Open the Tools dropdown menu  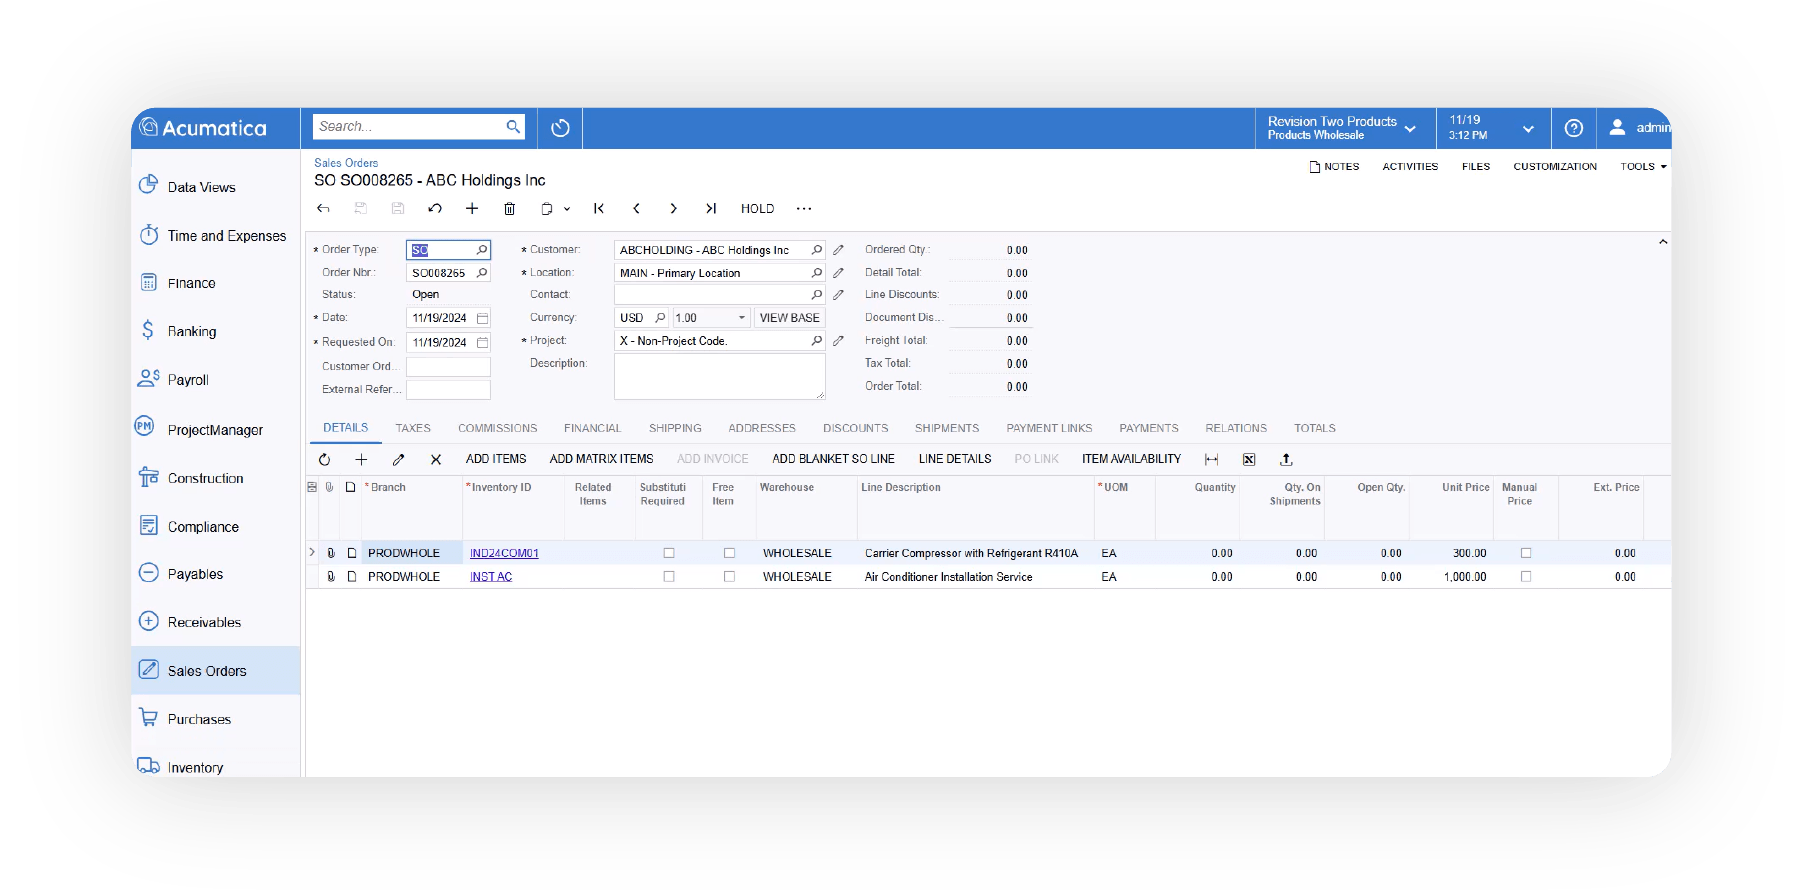(x=1643, y=167)
